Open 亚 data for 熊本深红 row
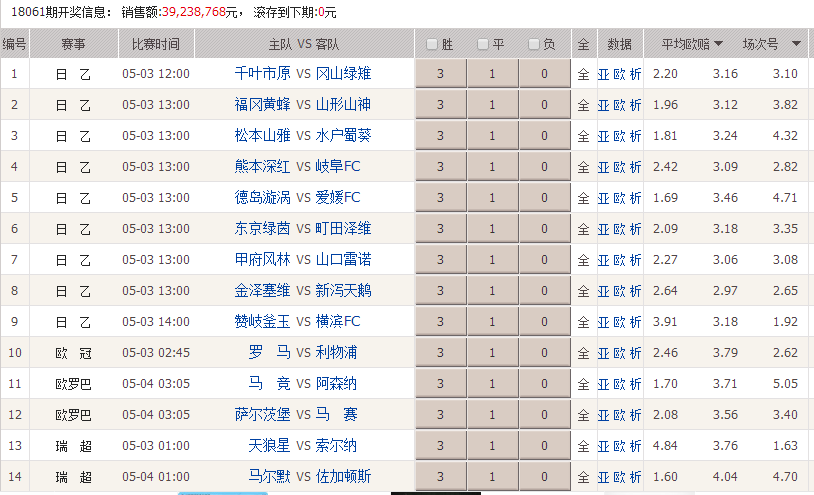Viewport: 814px width, 495px height. 603,167
